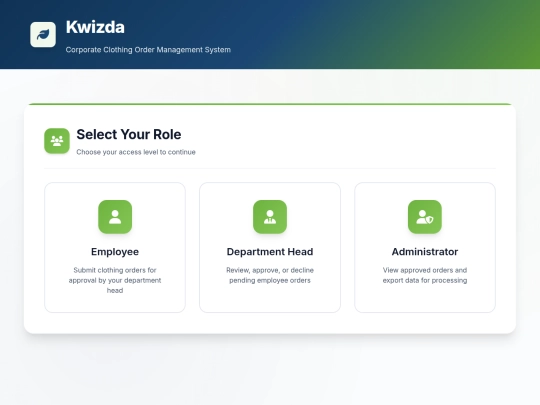Choose the Administrator role title
This screenshot has height=405, width=540.
pyautogui.click(x=425, y=252)
